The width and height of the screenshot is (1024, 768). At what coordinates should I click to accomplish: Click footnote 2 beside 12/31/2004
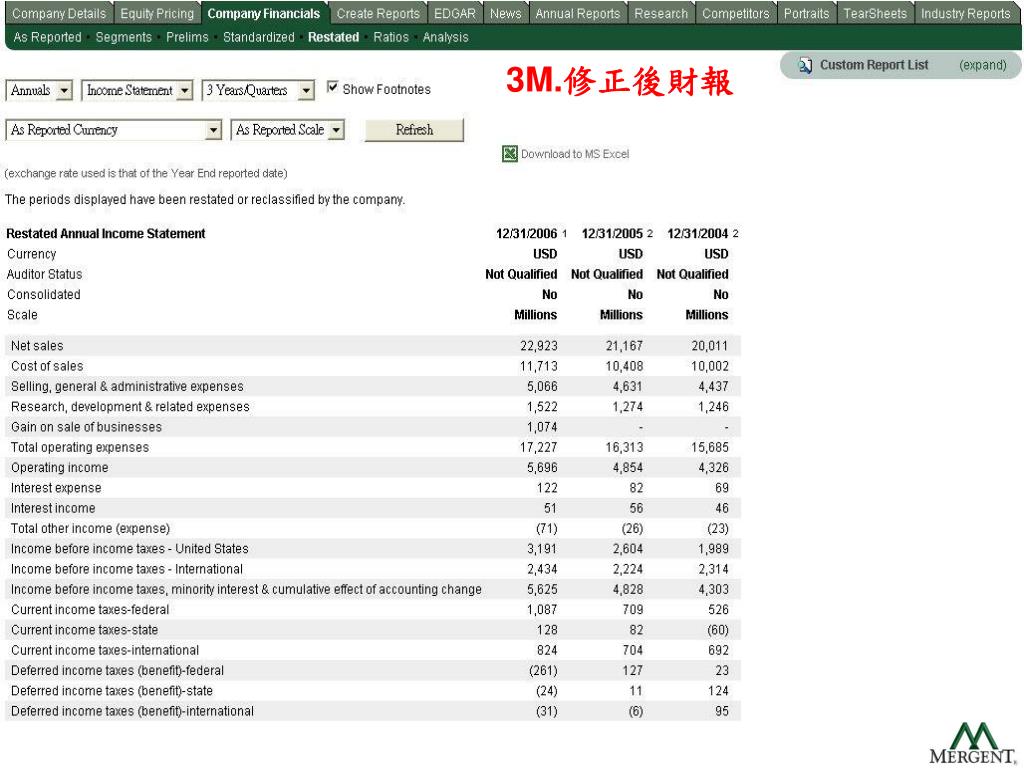pyautogui.click(x=735, y=234)
